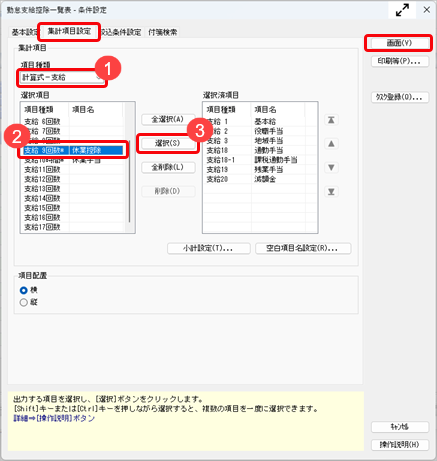The image size is (437, 461).
Task: Select the 支給 9回数 休業控除 row
Action: point(73,150)
